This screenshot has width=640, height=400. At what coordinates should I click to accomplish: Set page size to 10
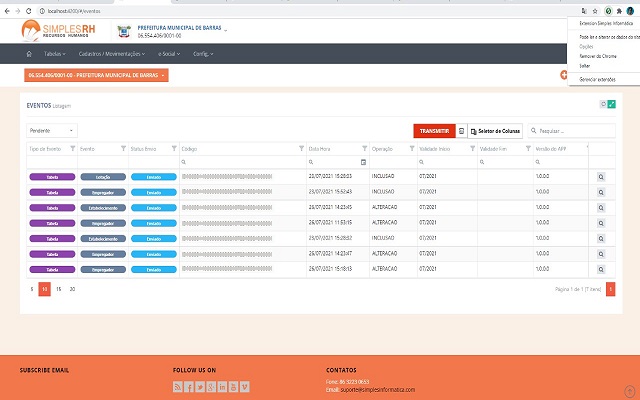tap(44, 289)
